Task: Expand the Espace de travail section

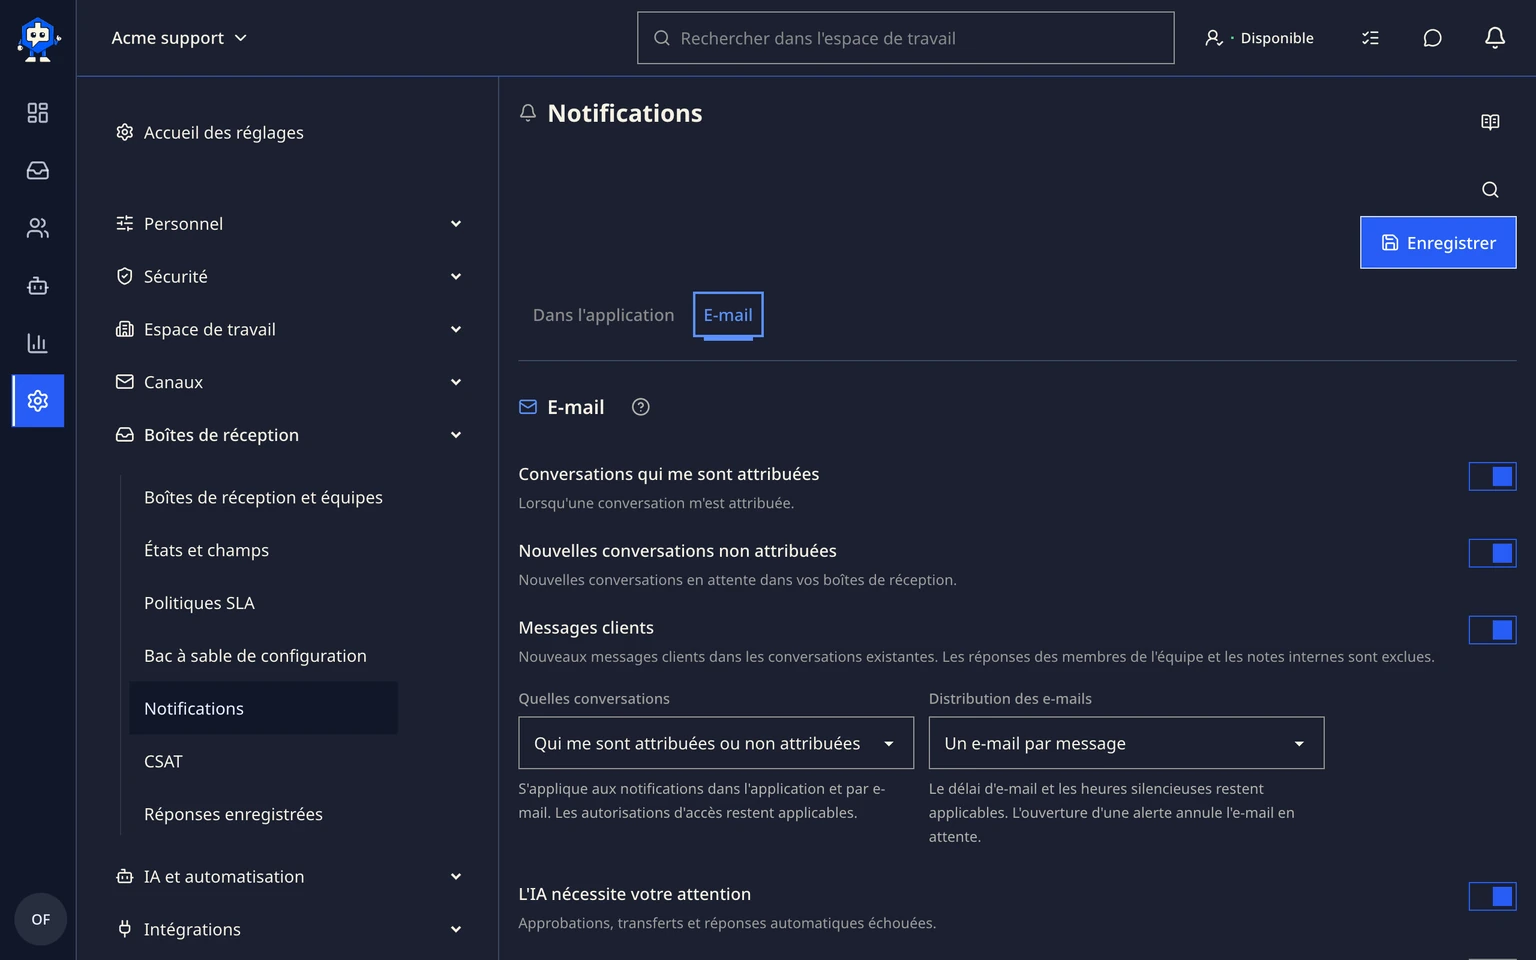Action: (289, 330)
